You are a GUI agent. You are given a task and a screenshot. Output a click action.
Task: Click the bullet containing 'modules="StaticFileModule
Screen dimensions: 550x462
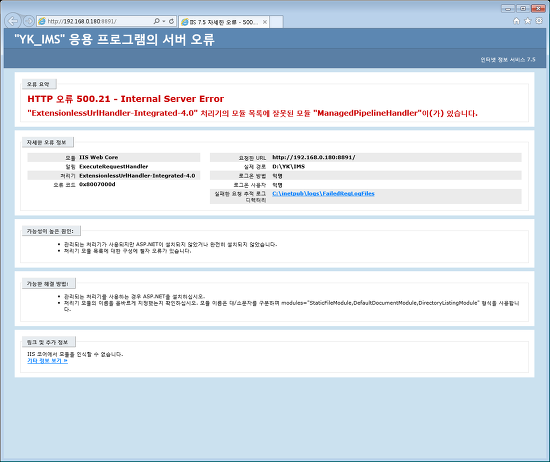291,306
